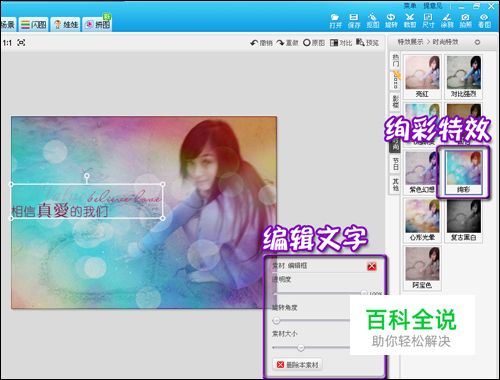Undo last action with 撤销
The width and height of the screenshot is (500, 380).
click(262, 43)
